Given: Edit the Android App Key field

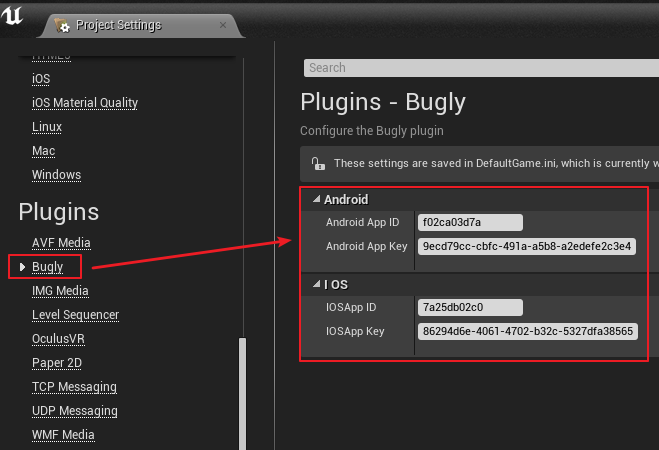Looking at the screenshot, I should click(527, 246).
